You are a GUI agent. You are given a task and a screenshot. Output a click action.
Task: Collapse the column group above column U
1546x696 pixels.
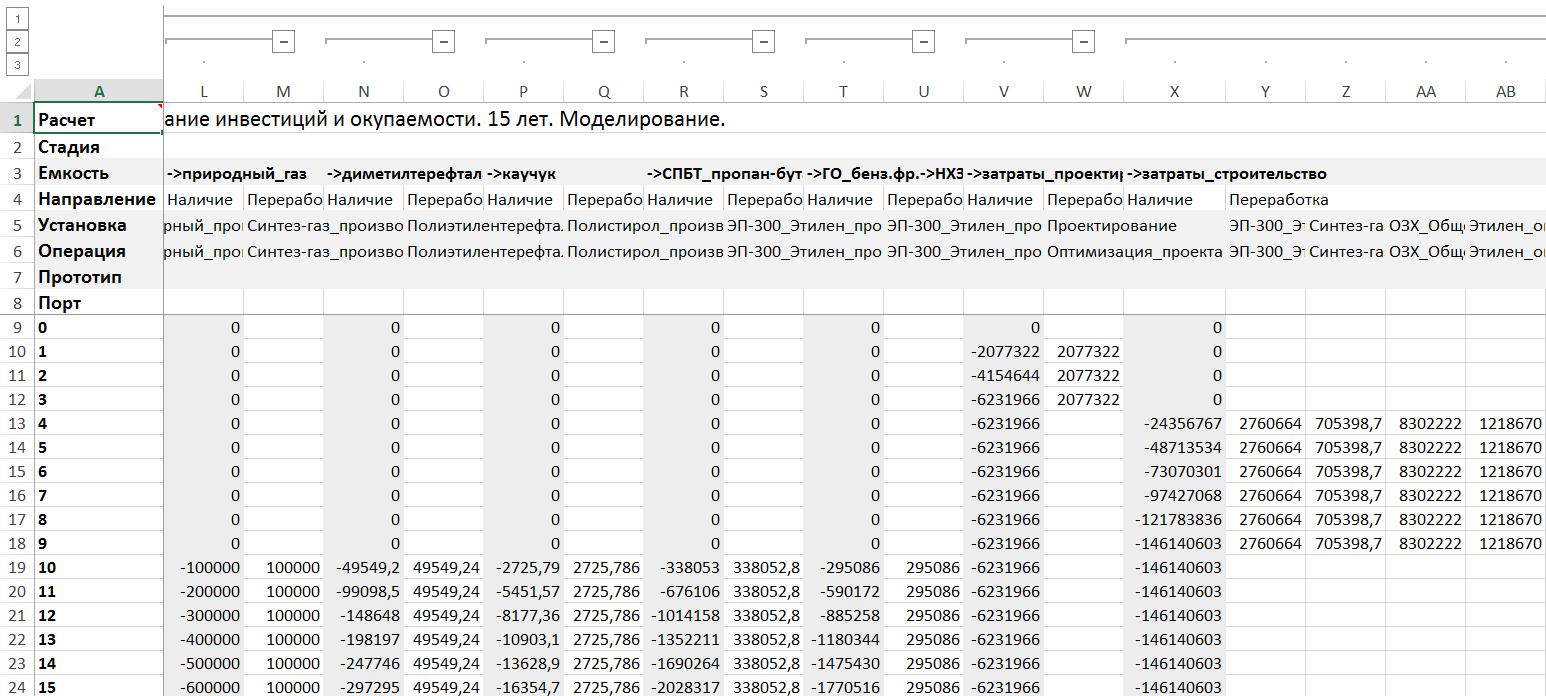click(923, 42)
